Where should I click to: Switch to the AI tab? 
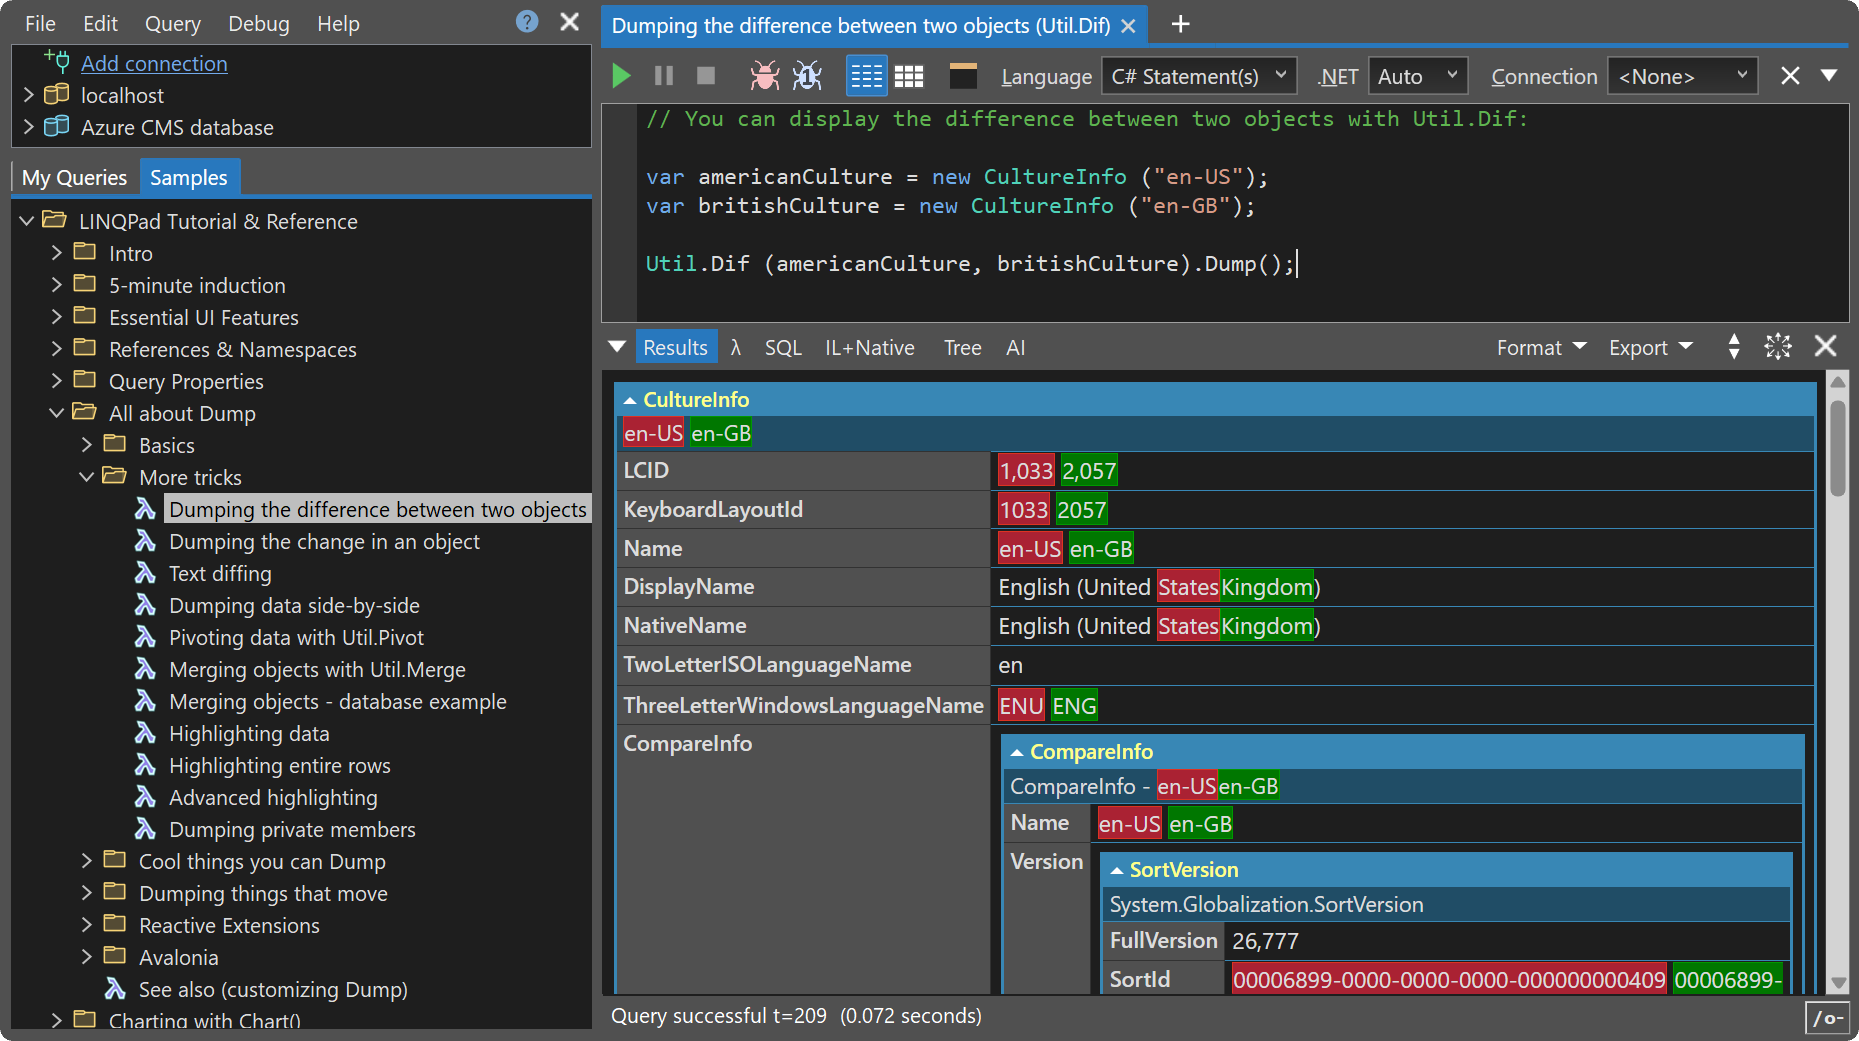point(1015,347)
